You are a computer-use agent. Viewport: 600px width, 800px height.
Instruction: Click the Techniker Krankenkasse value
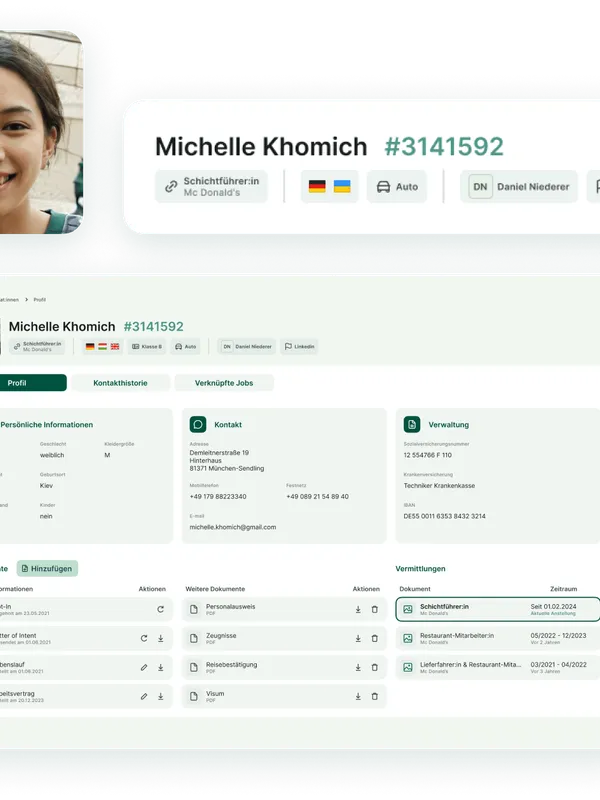[x=439, y=486]
